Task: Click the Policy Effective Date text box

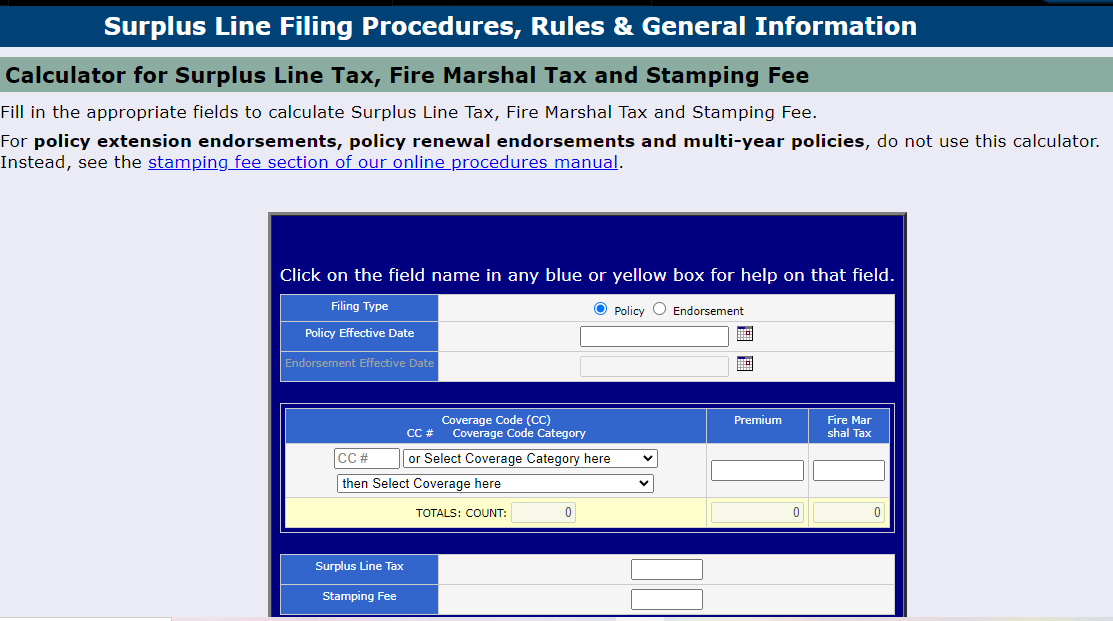Action: 654,336
